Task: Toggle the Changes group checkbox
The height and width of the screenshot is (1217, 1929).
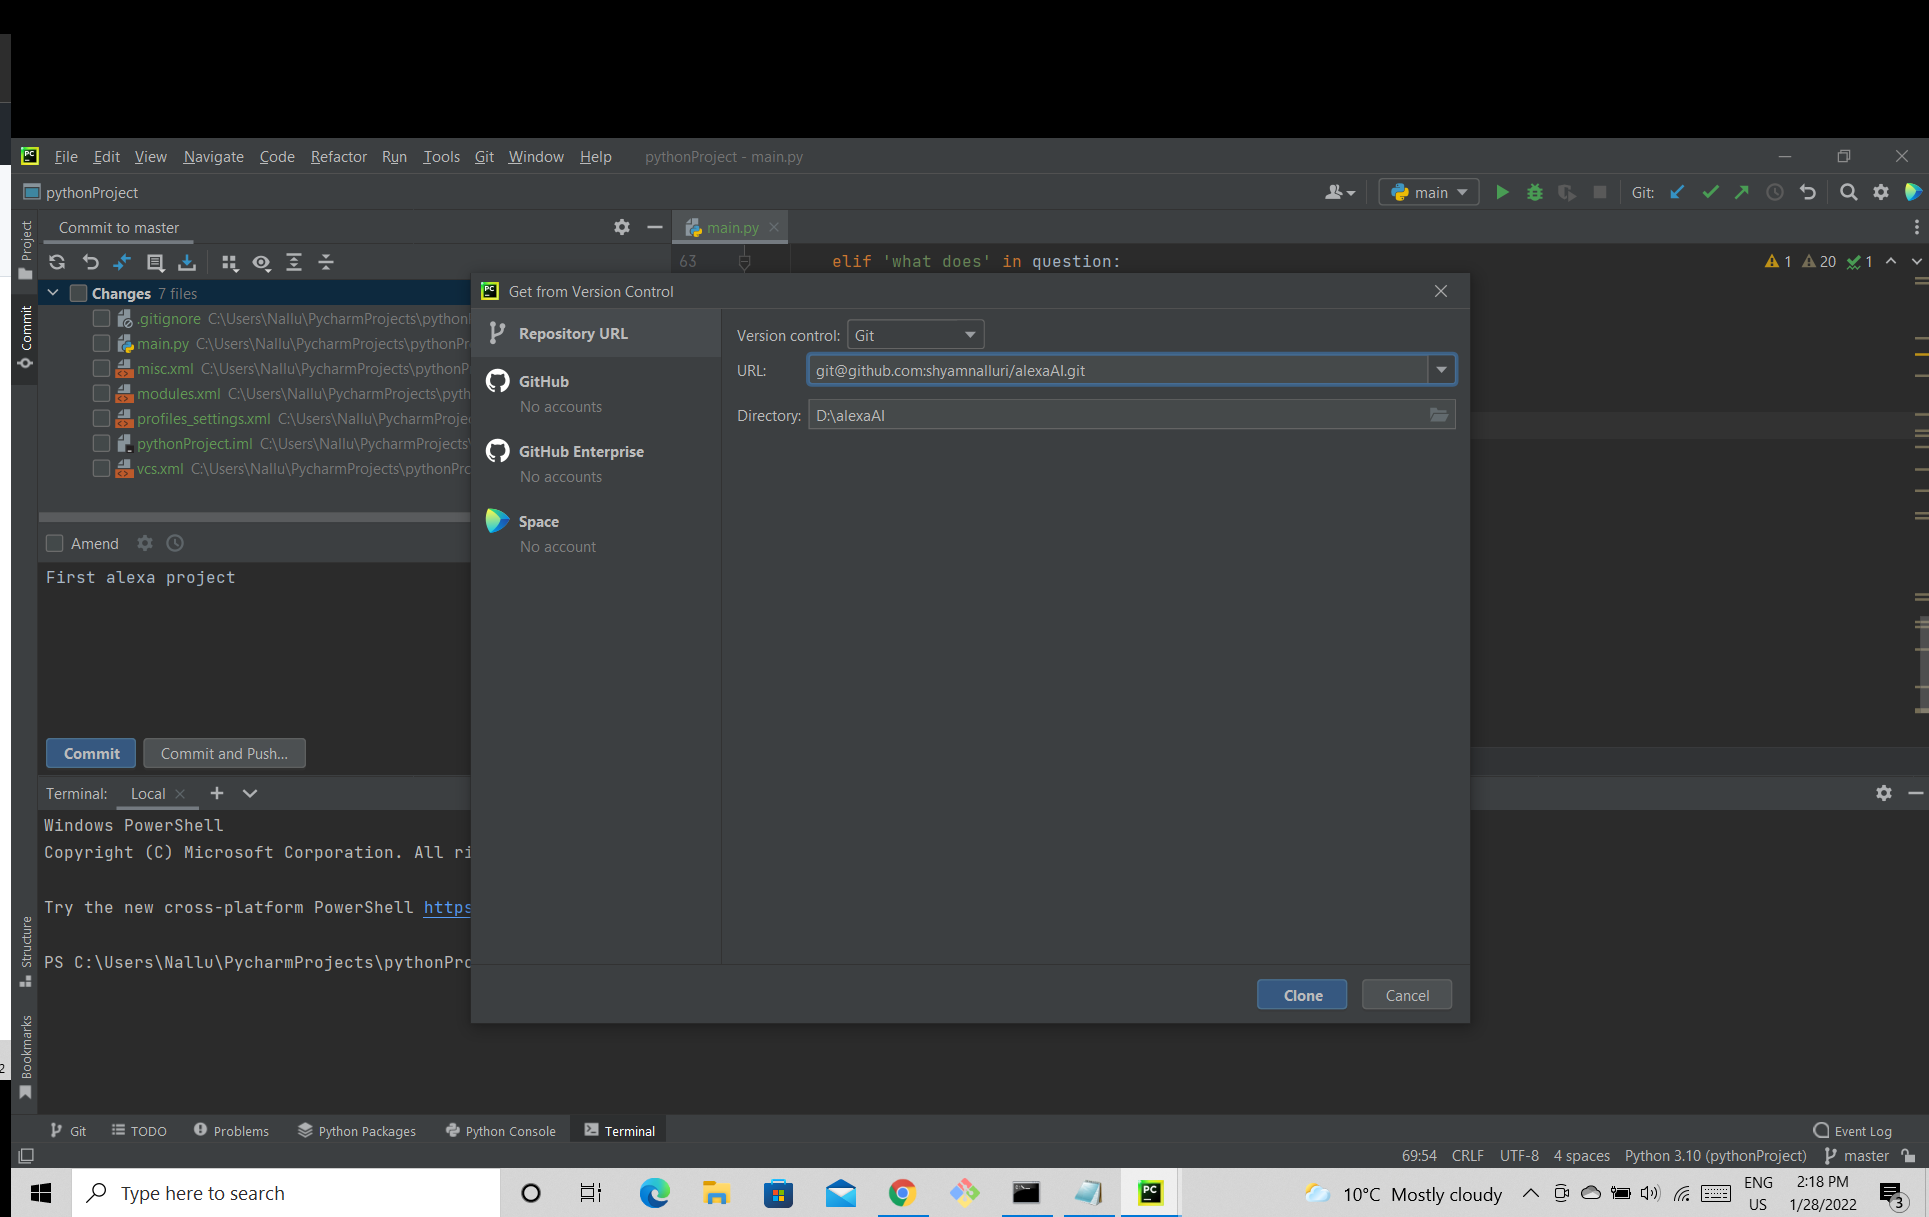Action: pos(78,293)
